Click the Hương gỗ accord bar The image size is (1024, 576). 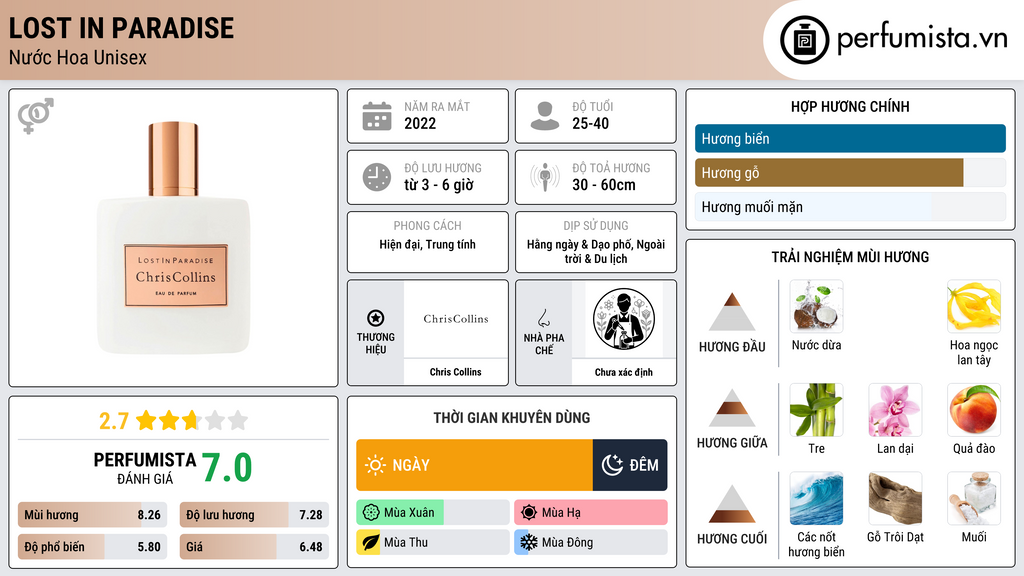[x=850, y=172]
